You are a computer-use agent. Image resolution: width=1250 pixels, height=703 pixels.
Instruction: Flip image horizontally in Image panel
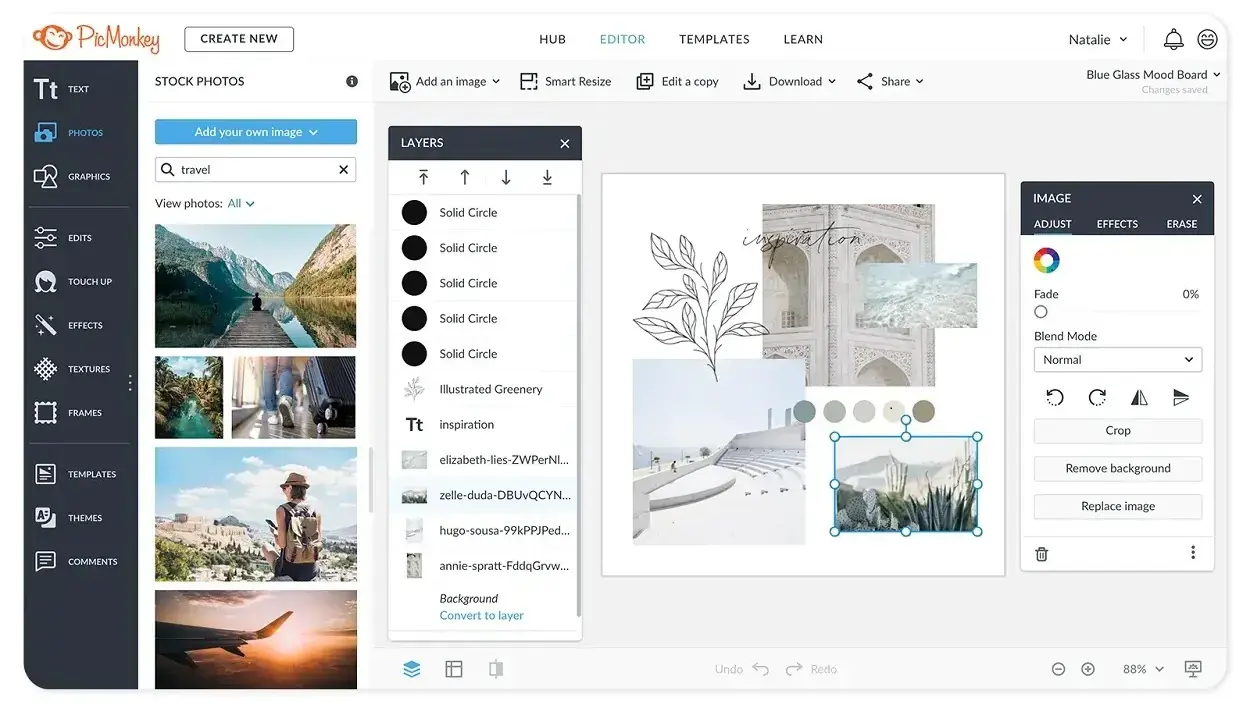click(x=1139, y=398)
